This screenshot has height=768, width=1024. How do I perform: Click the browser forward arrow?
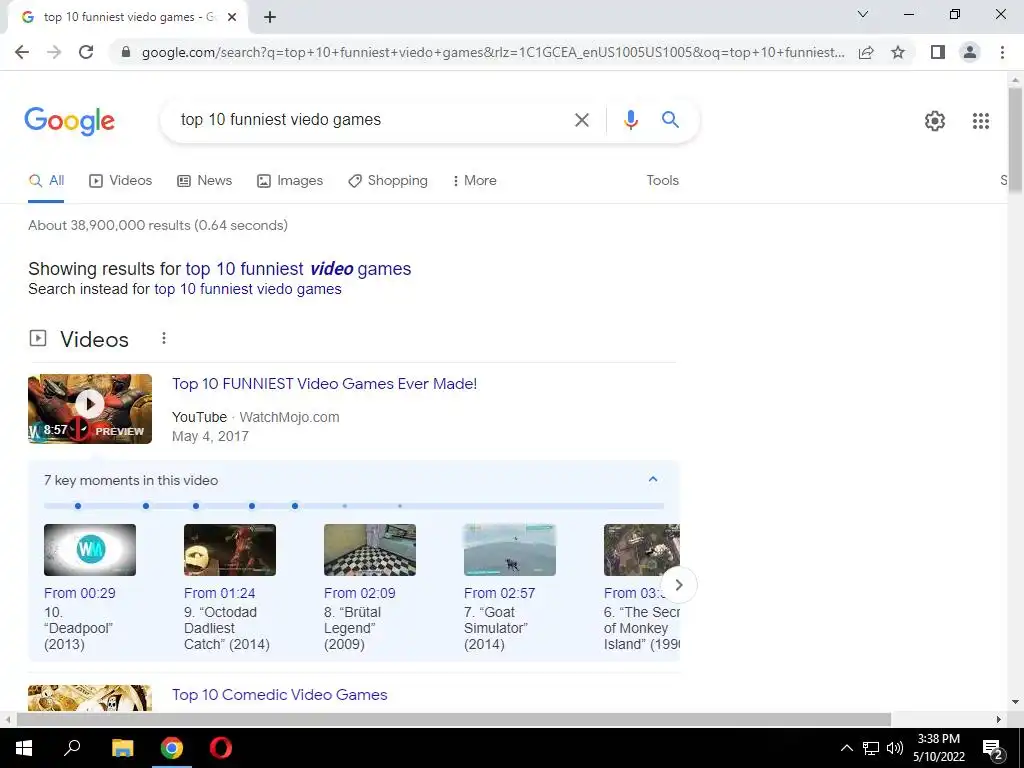click(x=54, y=52)
